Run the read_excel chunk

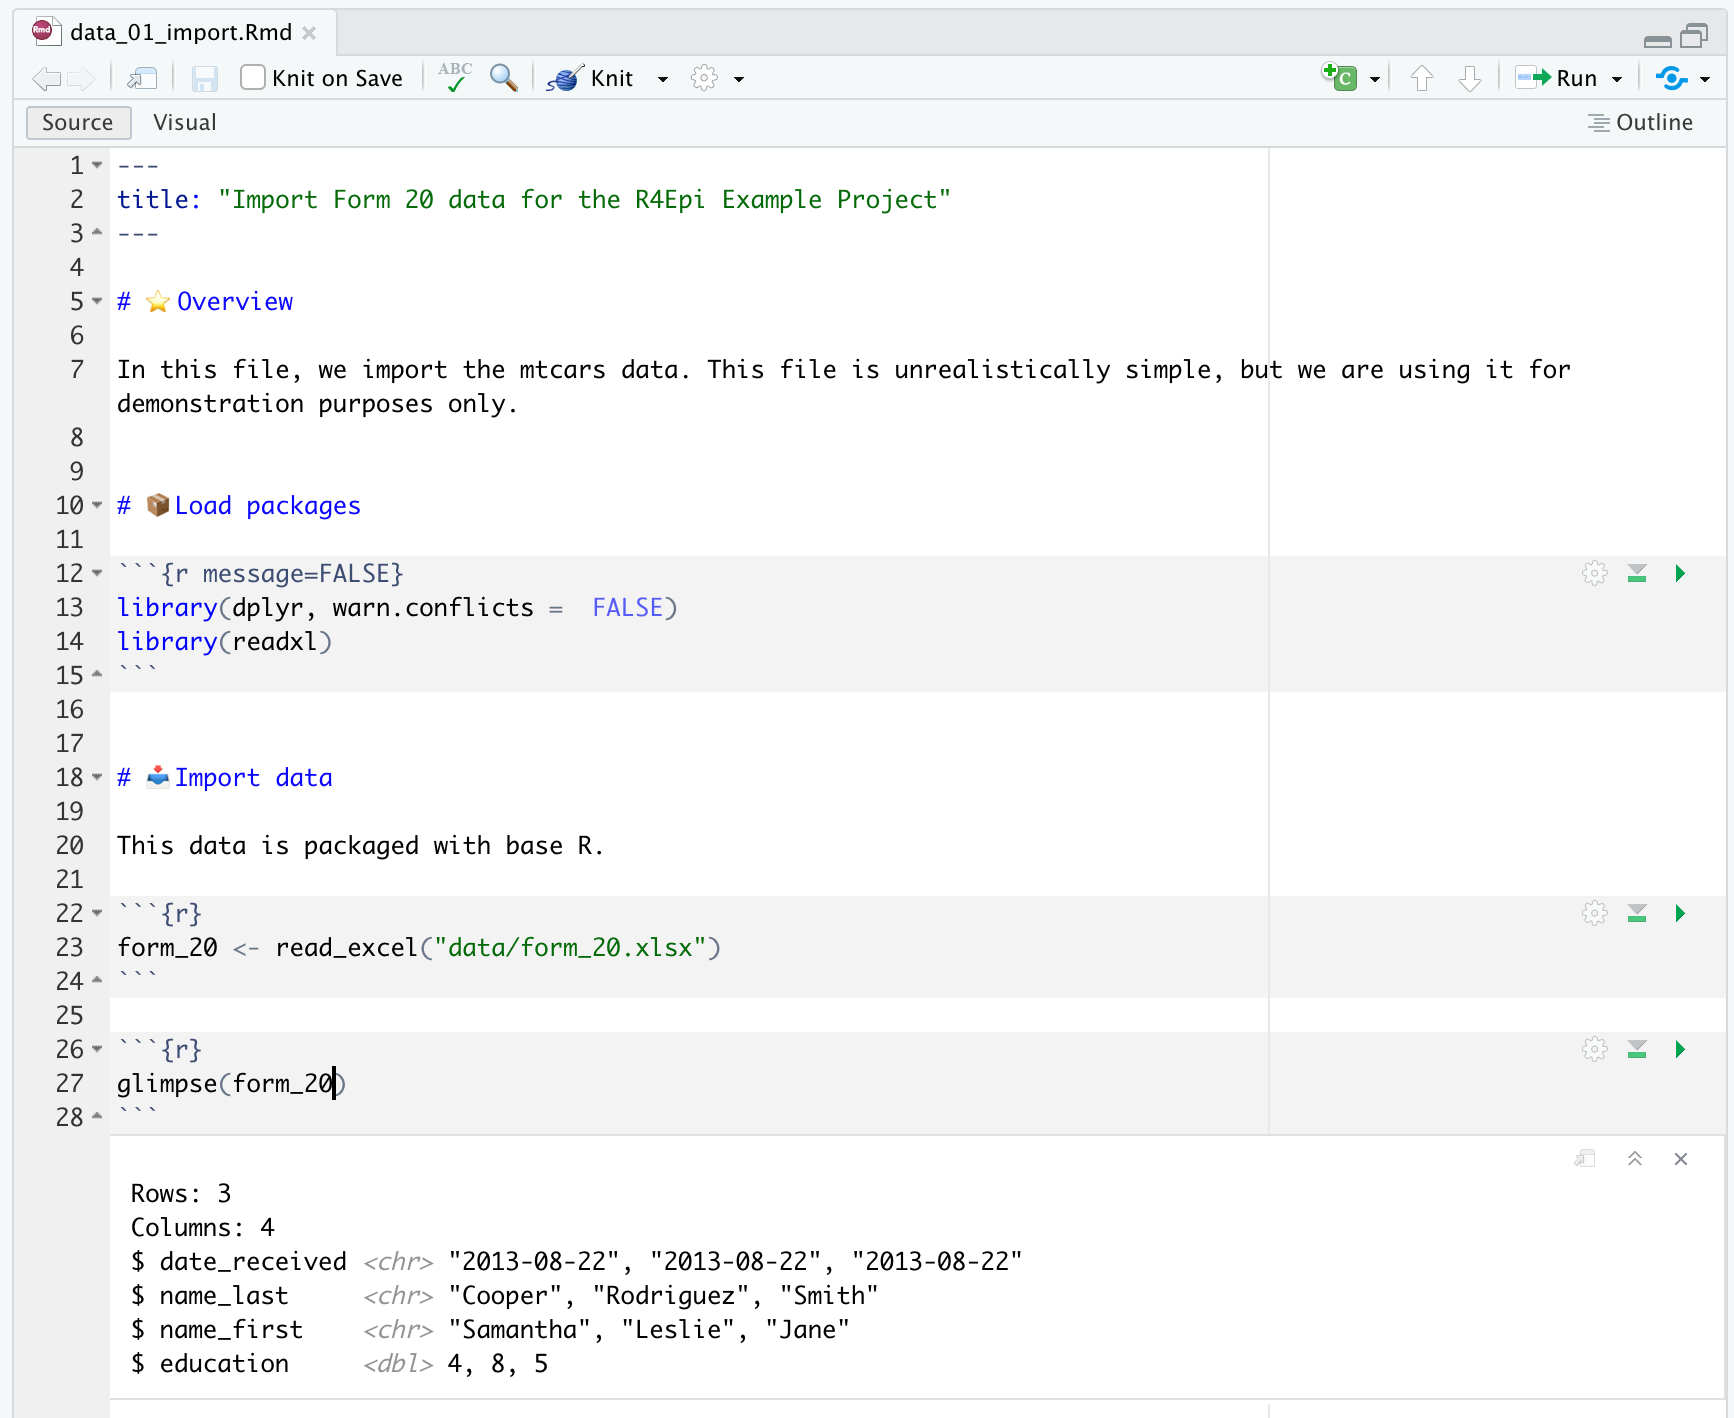click(x=1680, y=913)
